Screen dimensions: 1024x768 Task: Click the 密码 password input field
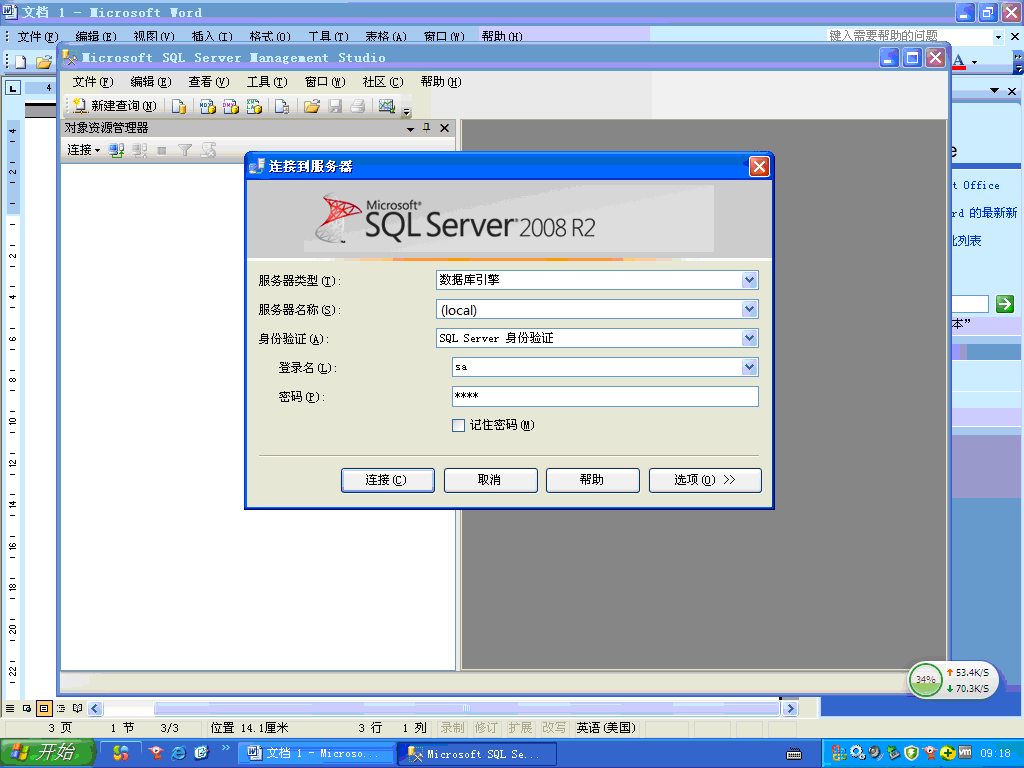(x=600, y=396)
